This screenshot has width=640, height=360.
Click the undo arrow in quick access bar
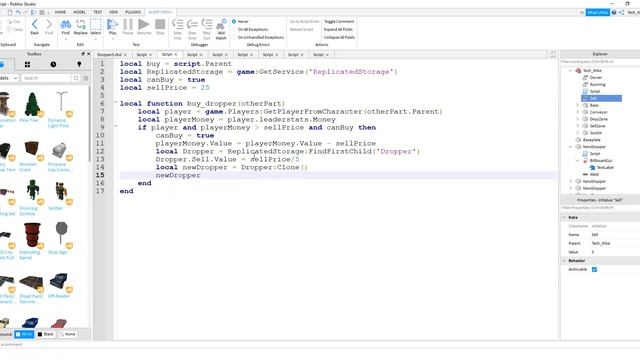18,12
